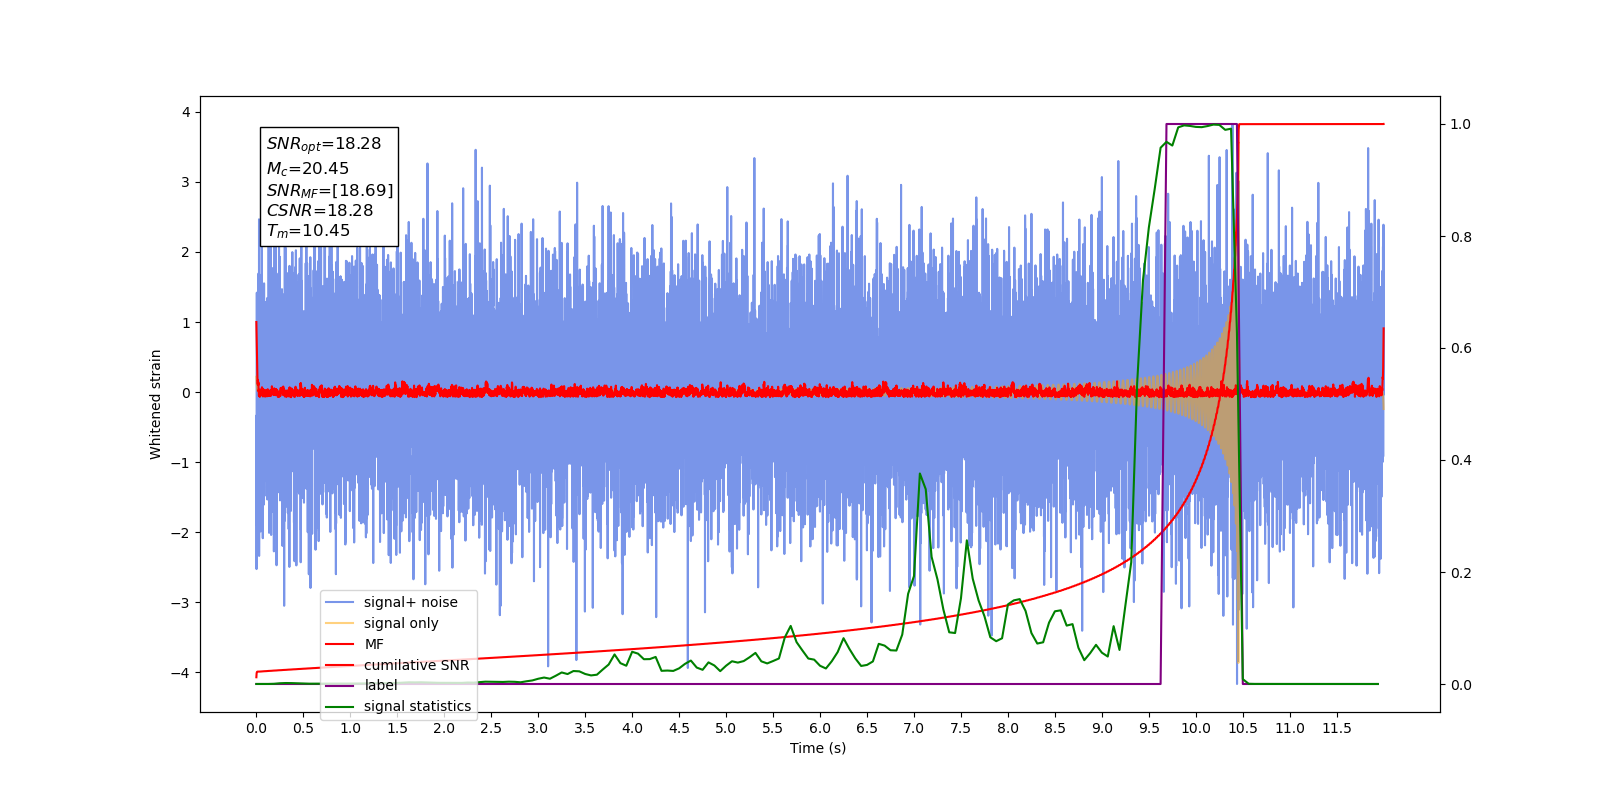Click the 0.0 tick on the time axis
Screen dimensions: 1600x800
[256, 728]
